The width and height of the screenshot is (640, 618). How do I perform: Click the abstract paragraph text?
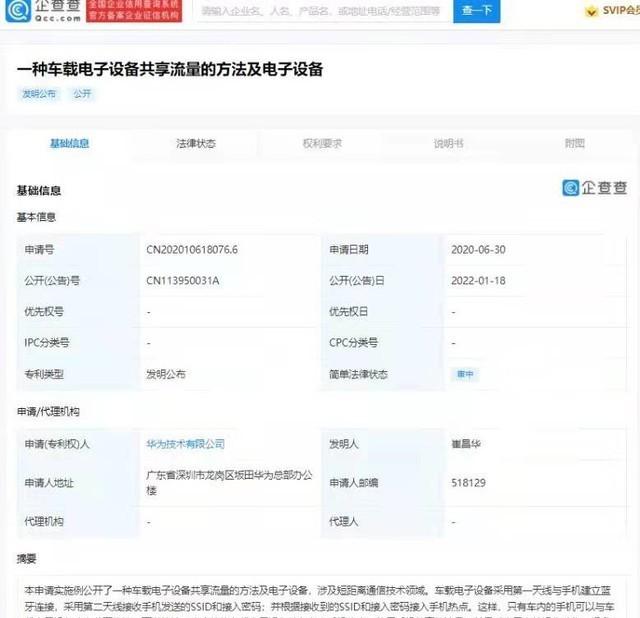coord(320,600)
